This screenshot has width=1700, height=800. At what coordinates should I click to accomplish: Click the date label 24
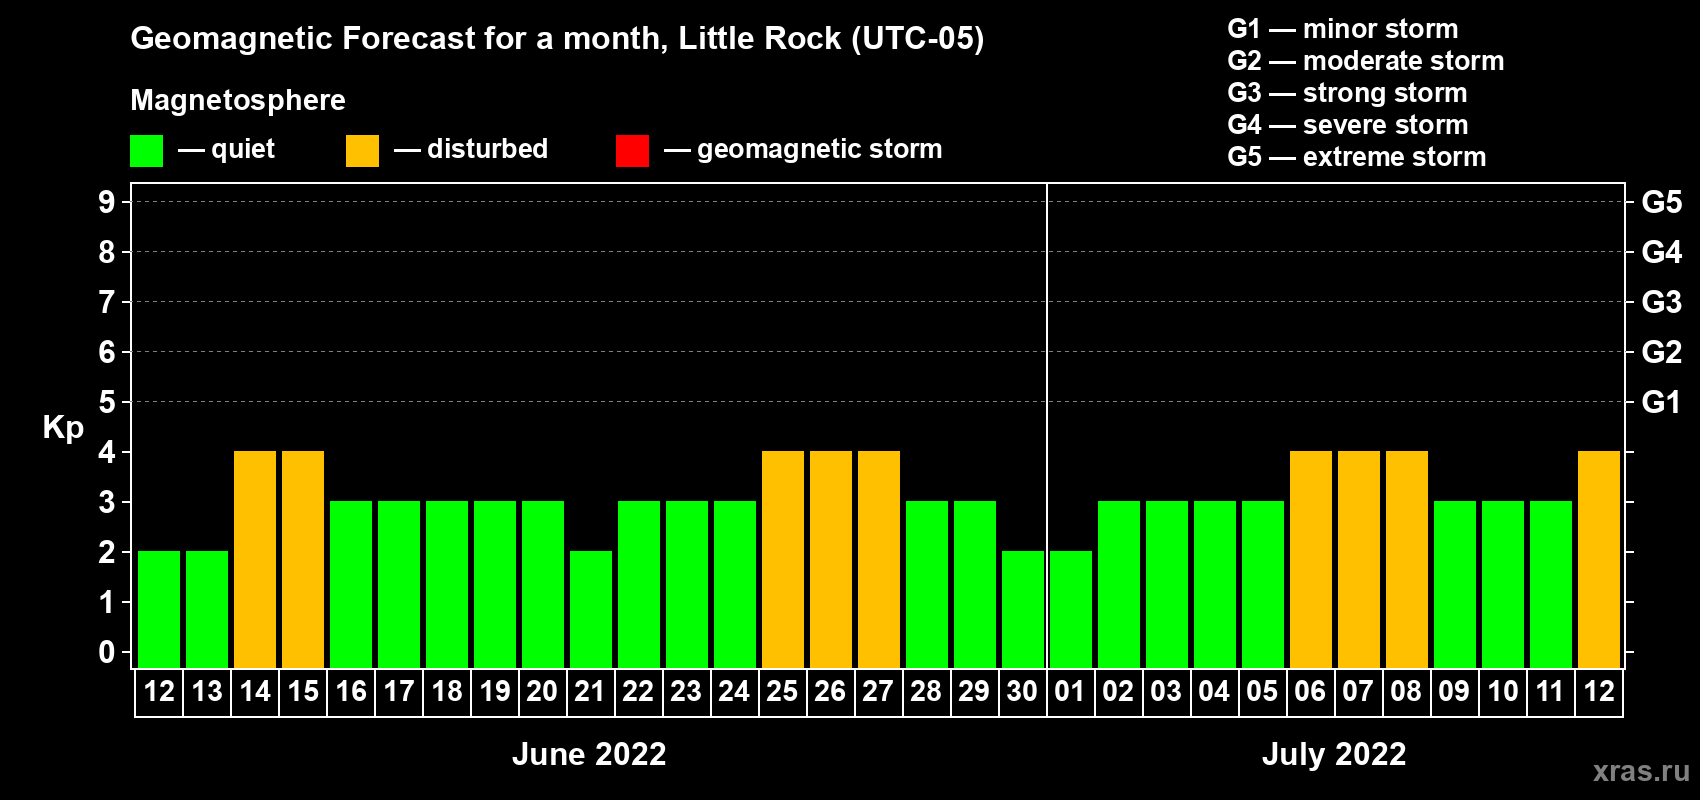pos(735,692)
